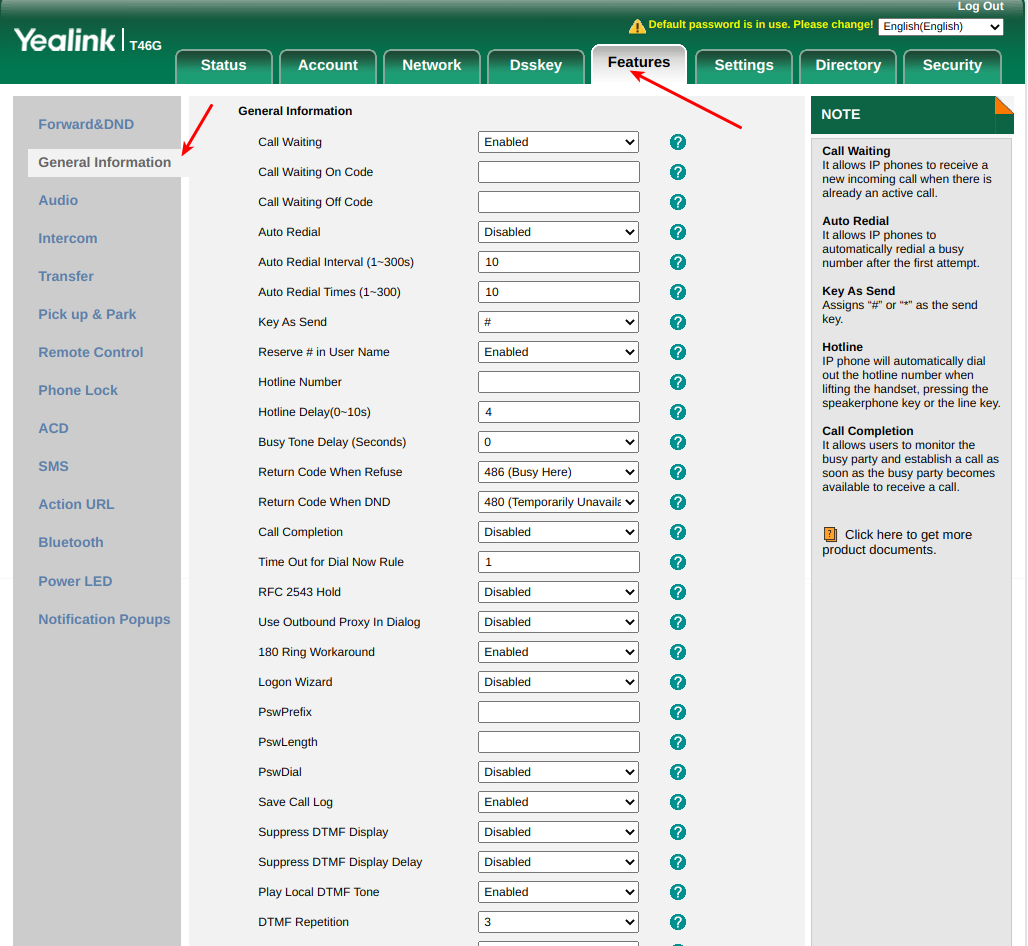Click help icon beside Auto Redial
1028x946 pixels.
677,232
